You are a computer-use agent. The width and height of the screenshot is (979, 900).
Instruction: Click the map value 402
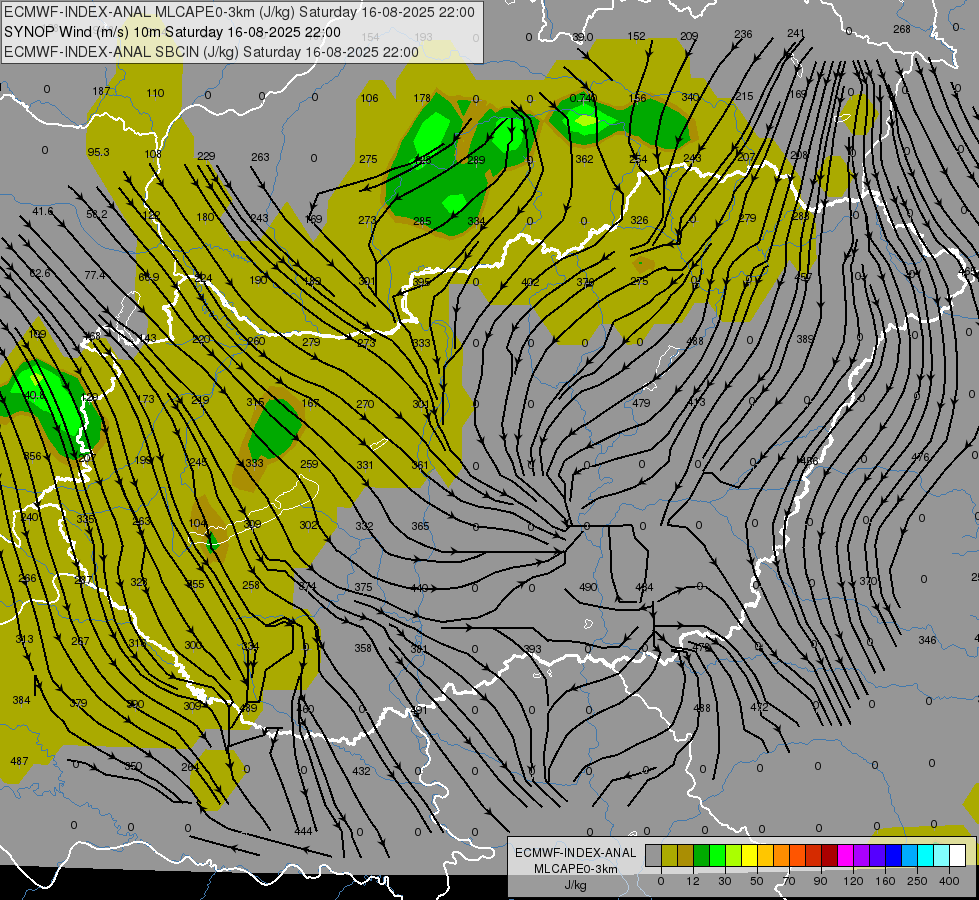530,282
